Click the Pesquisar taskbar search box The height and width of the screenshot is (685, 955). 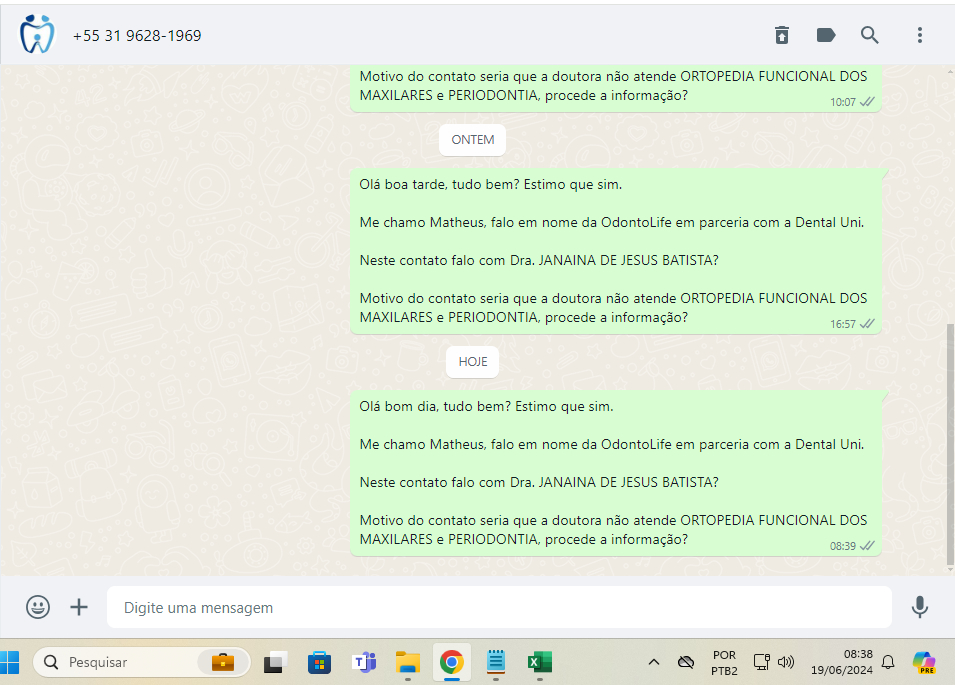tap(141, 662)
